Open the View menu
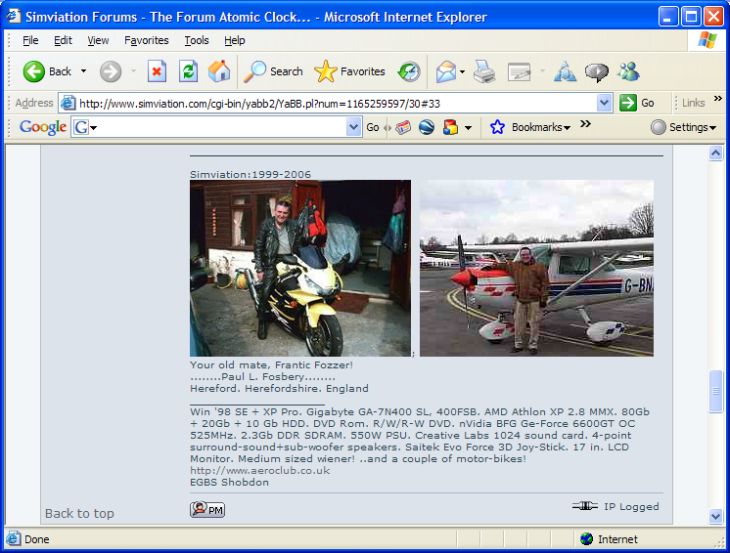 98,40
